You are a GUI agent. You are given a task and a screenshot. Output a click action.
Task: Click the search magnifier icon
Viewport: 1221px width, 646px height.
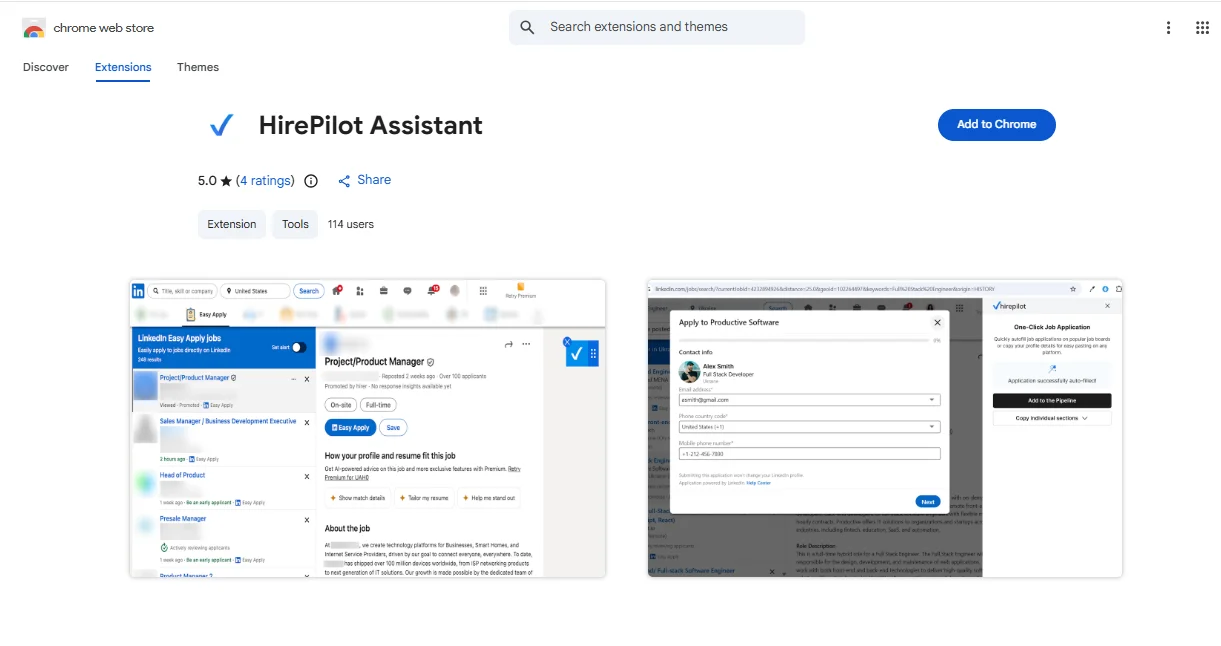click(528, 27)
